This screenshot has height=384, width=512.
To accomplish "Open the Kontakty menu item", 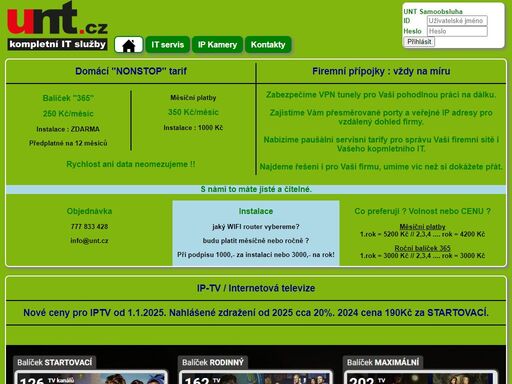I will pyautogui.click(x=268, y=45).
